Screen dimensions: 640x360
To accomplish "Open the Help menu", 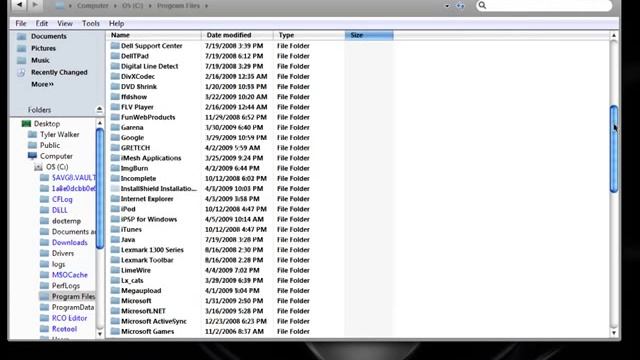I will (116, 23).
